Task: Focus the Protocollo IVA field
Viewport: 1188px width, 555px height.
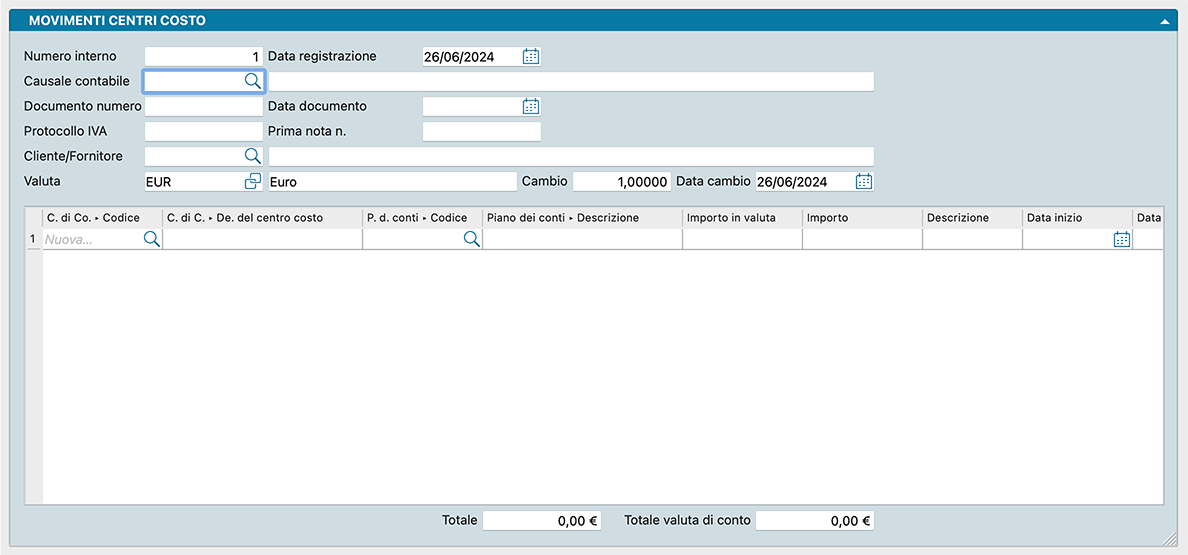Action: pos(203,131)
